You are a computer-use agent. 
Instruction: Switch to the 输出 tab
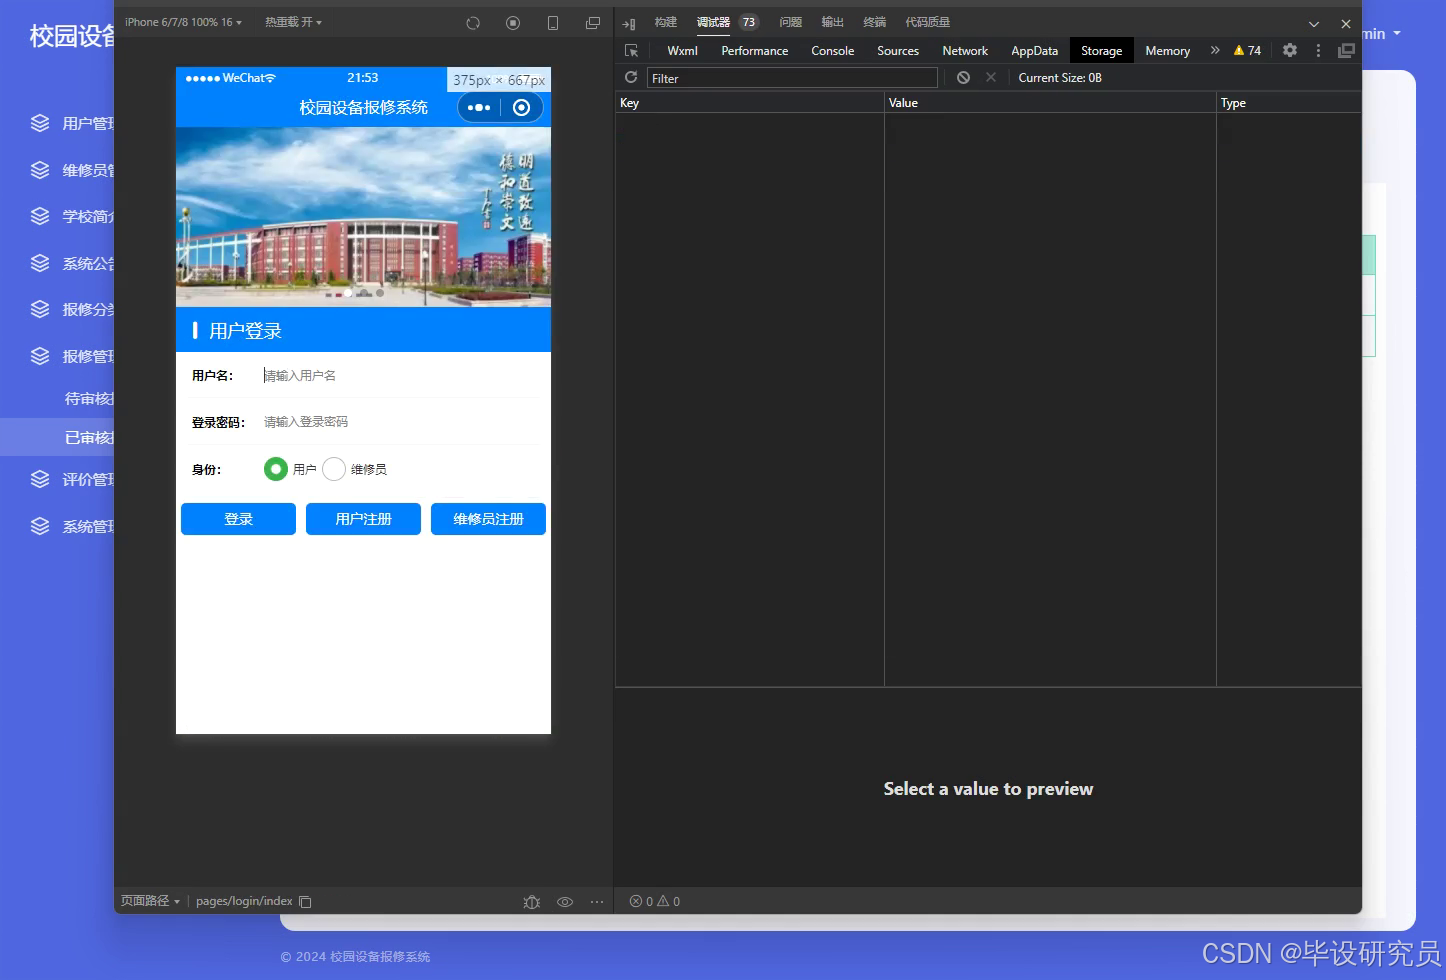[x=832, y=22]
